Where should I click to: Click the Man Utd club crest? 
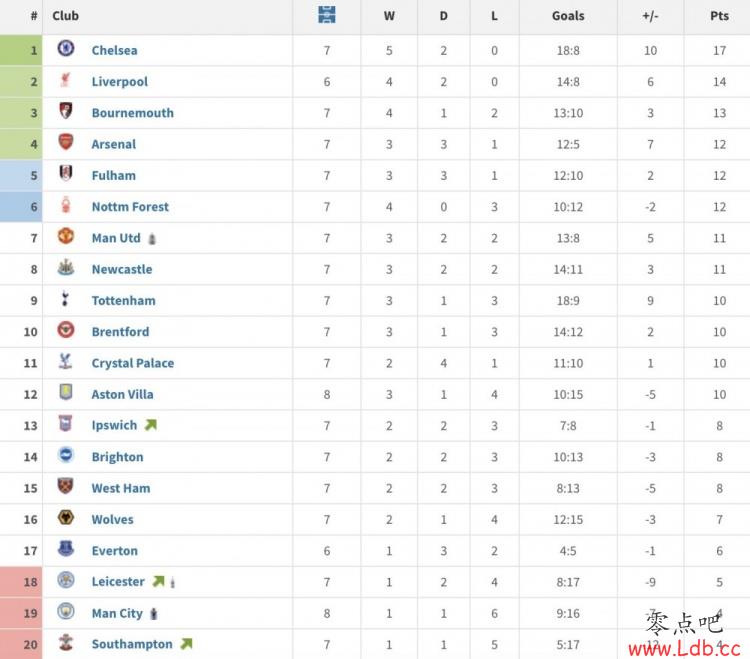click(x=66, y=236)
